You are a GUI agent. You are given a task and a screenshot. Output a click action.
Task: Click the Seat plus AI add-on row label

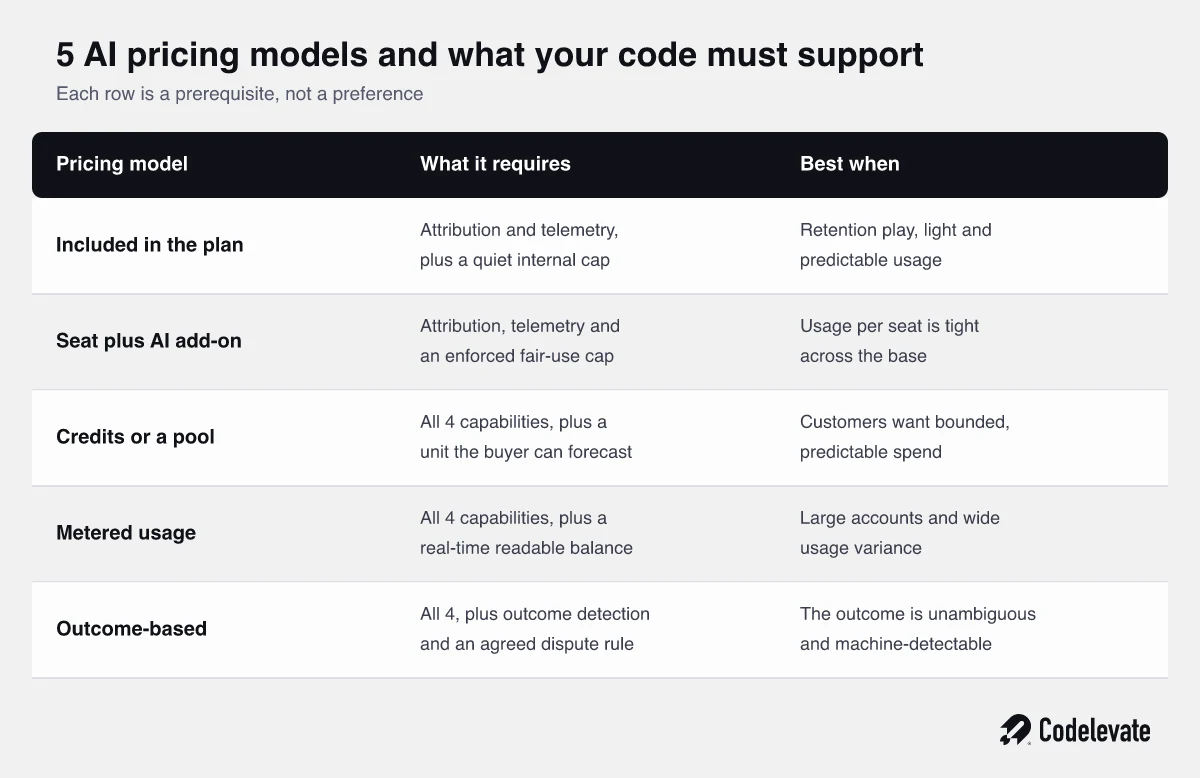[x=149, y=341]
